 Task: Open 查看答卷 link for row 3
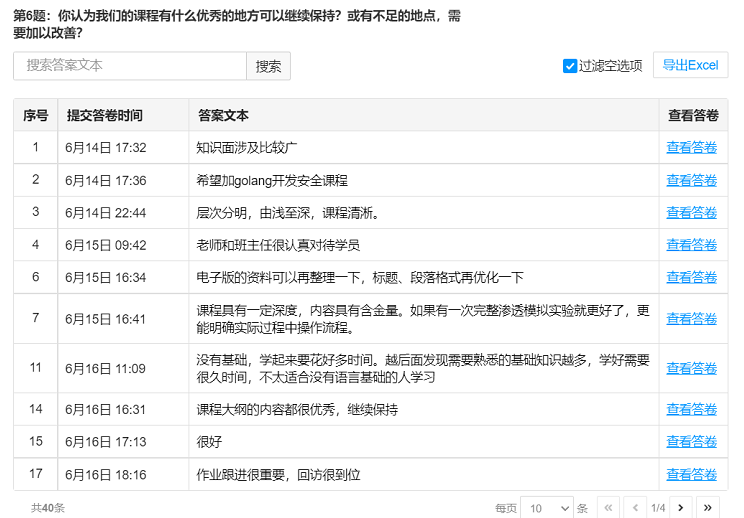[x=691, y=213]
